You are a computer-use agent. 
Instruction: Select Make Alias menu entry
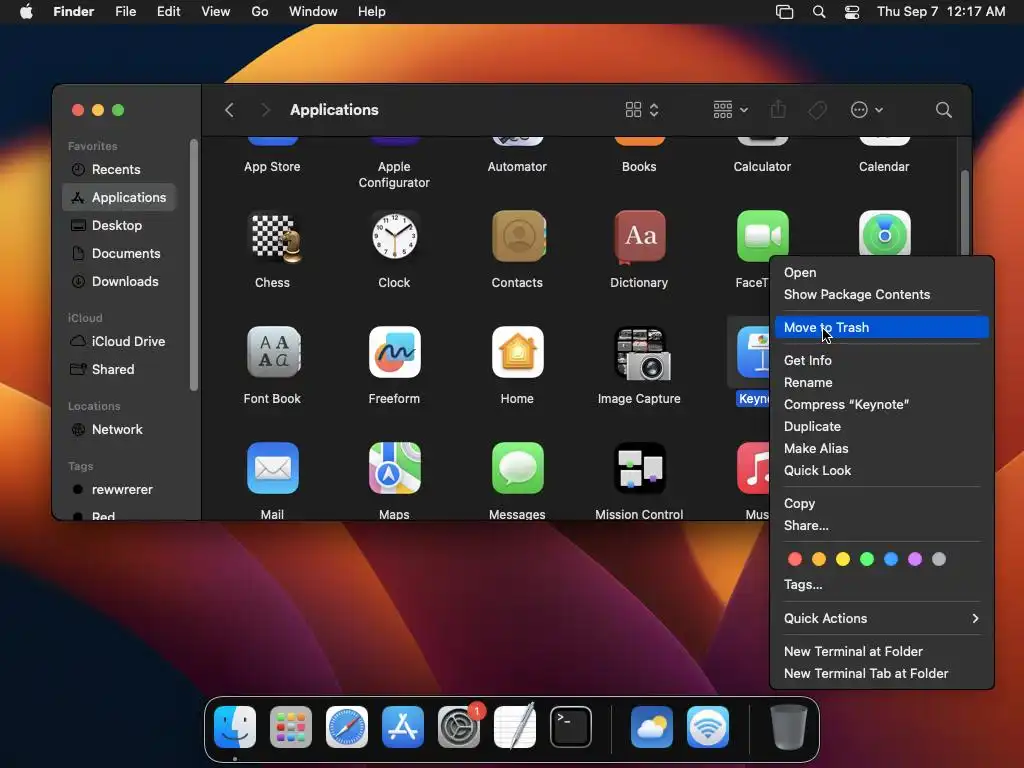click(882, 448)
